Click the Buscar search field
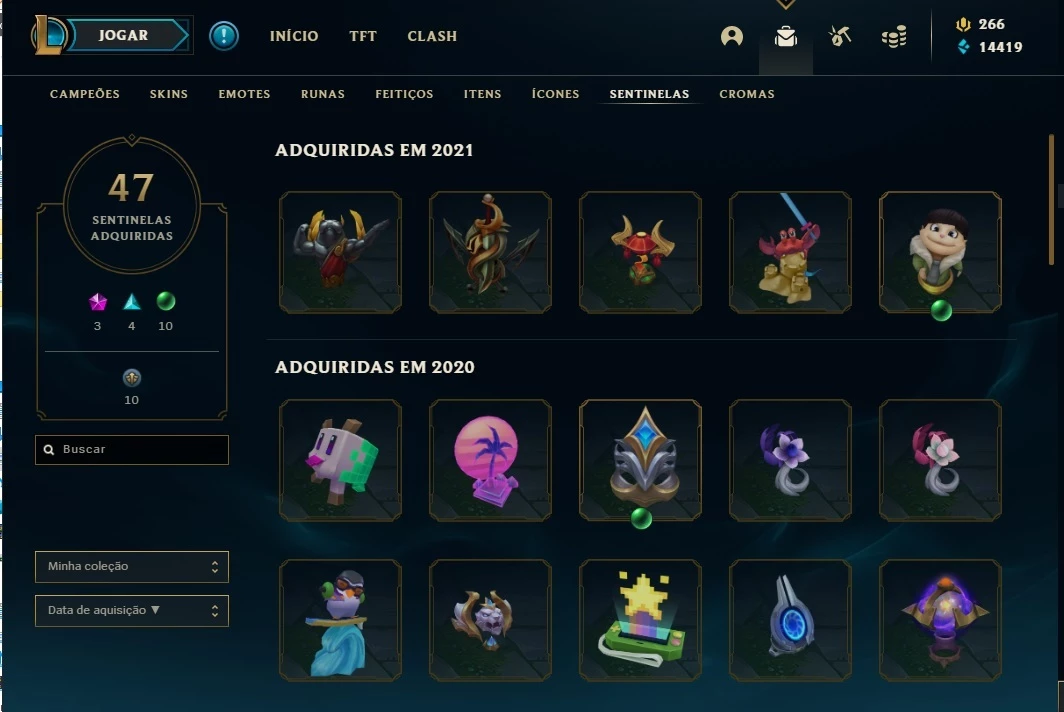The image size is (1064, 712). coord(132,450)
